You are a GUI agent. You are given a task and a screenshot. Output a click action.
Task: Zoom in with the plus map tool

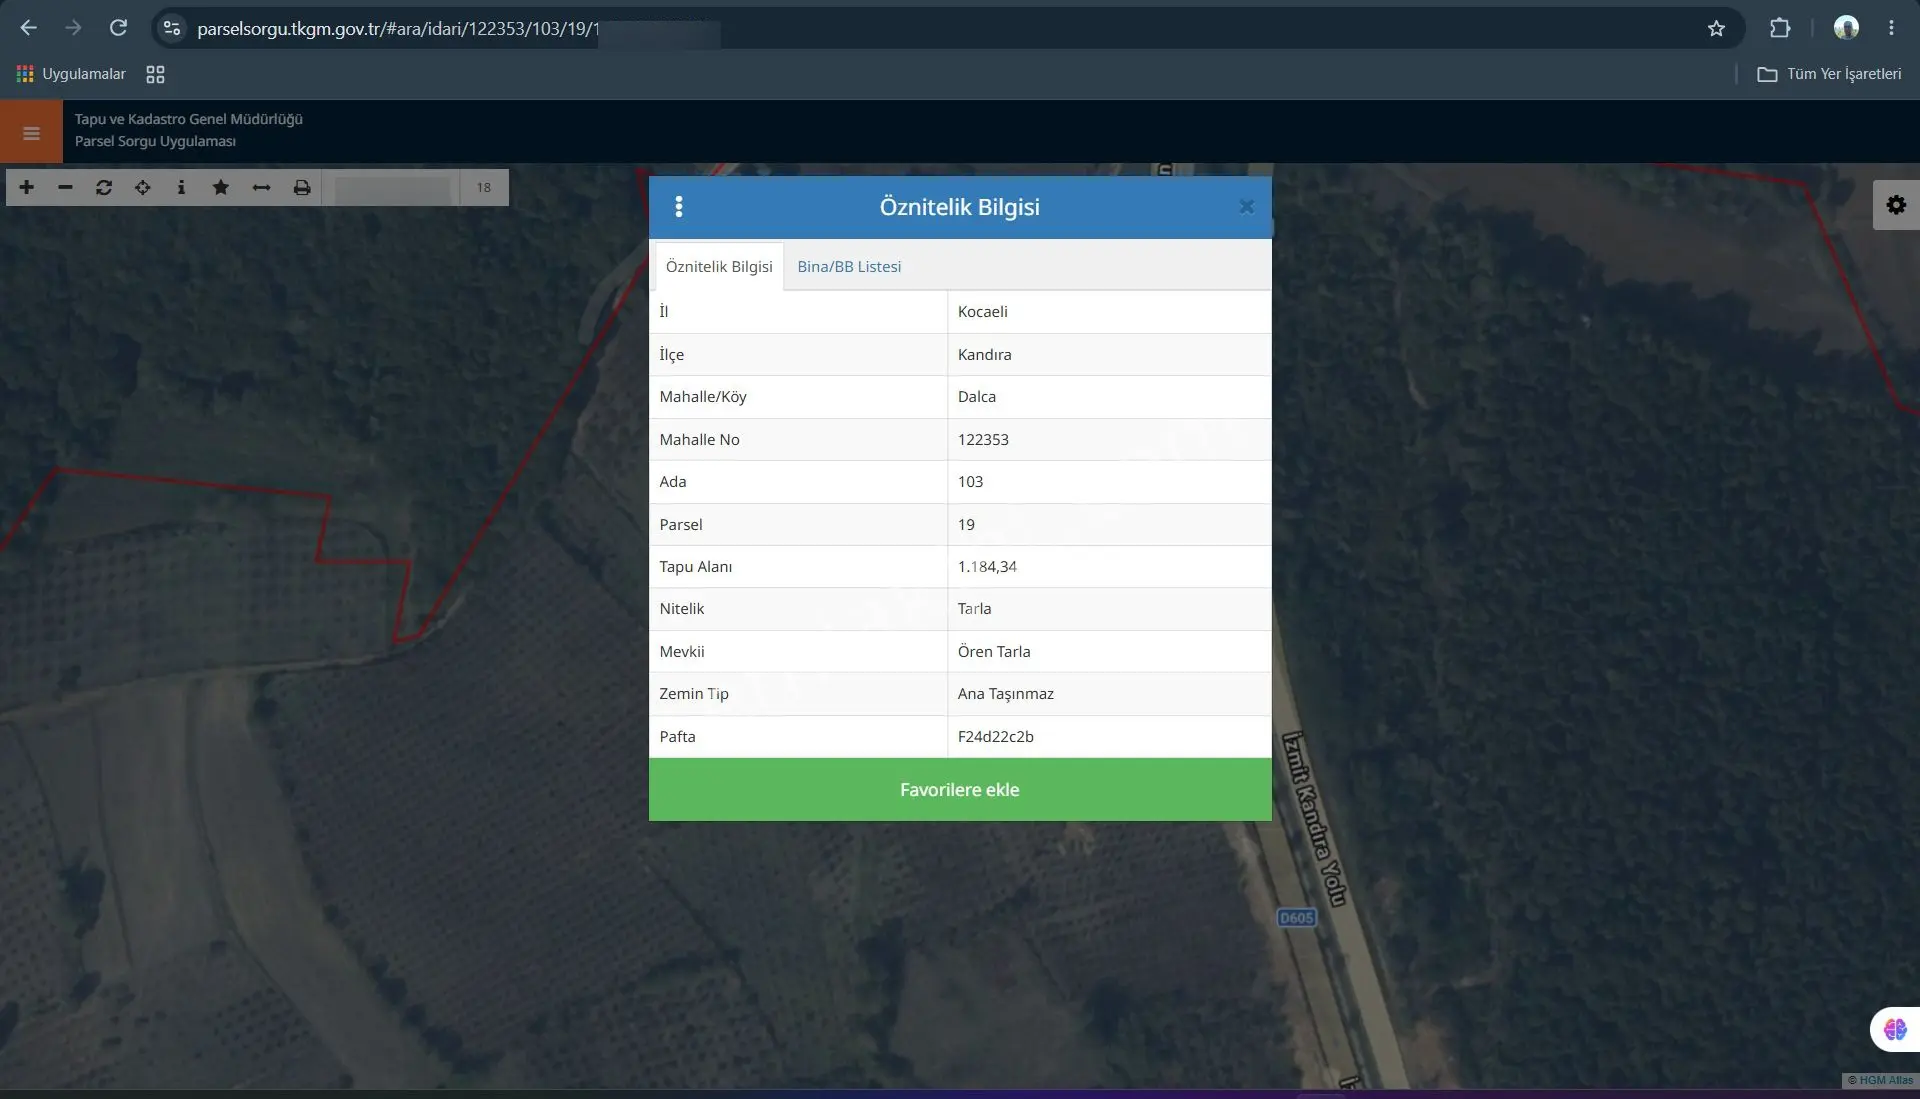27,187
